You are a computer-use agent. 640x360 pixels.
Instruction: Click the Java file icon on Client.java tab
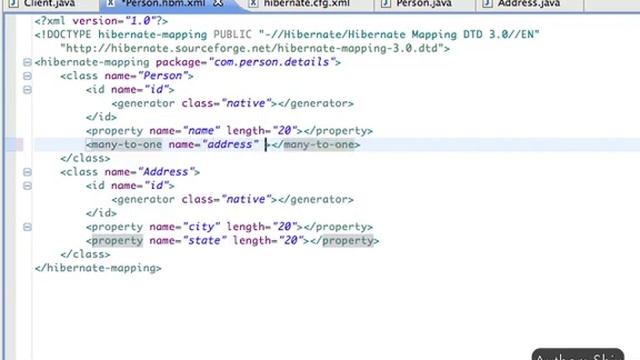pyautogui.click(x=13, y=3)
